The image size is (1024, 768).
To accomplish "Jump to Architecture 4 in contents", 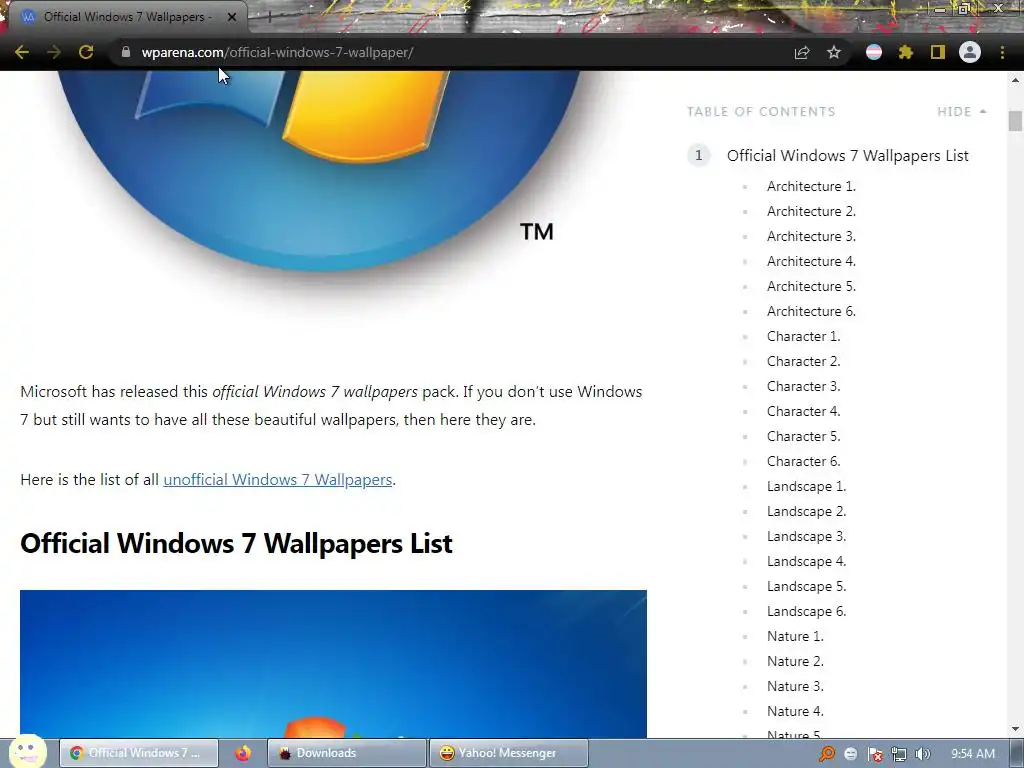I will point(811,261).
